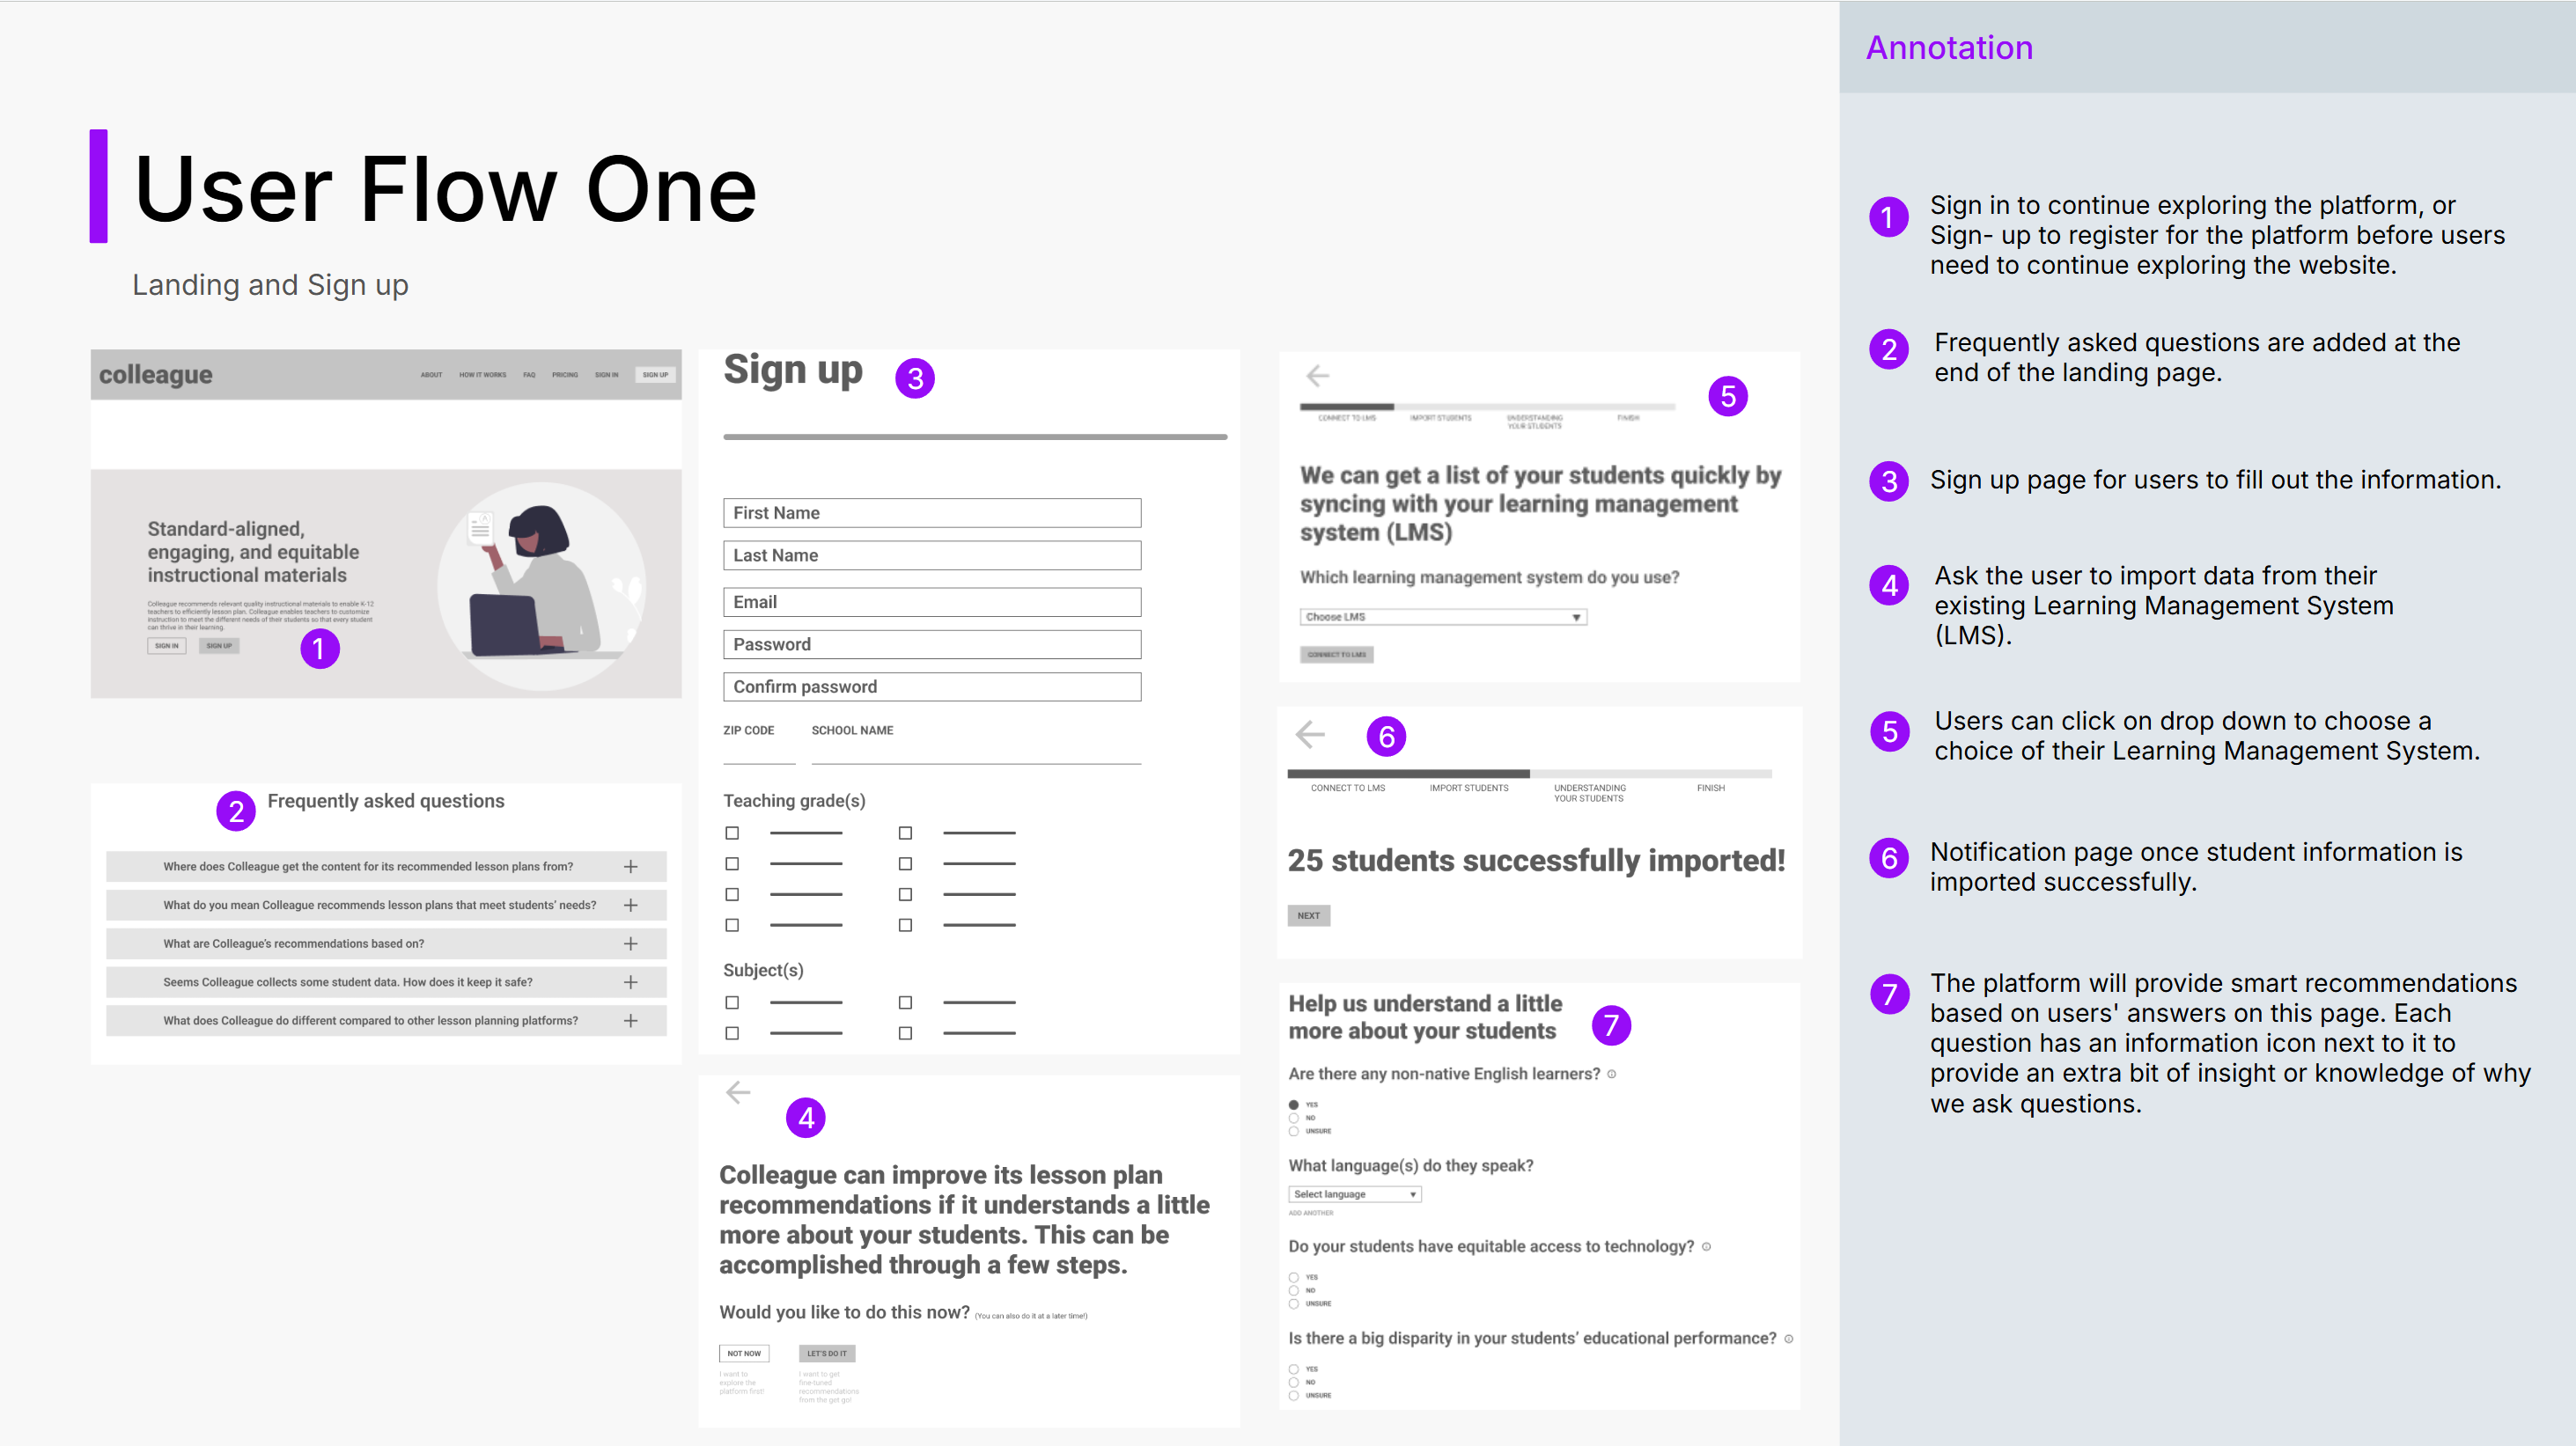The height and width of the screenshot is (1446, 2576).
Task: Click IMPORT STUDENTS step on the students imported progress bar
Action: [1468, 788]
